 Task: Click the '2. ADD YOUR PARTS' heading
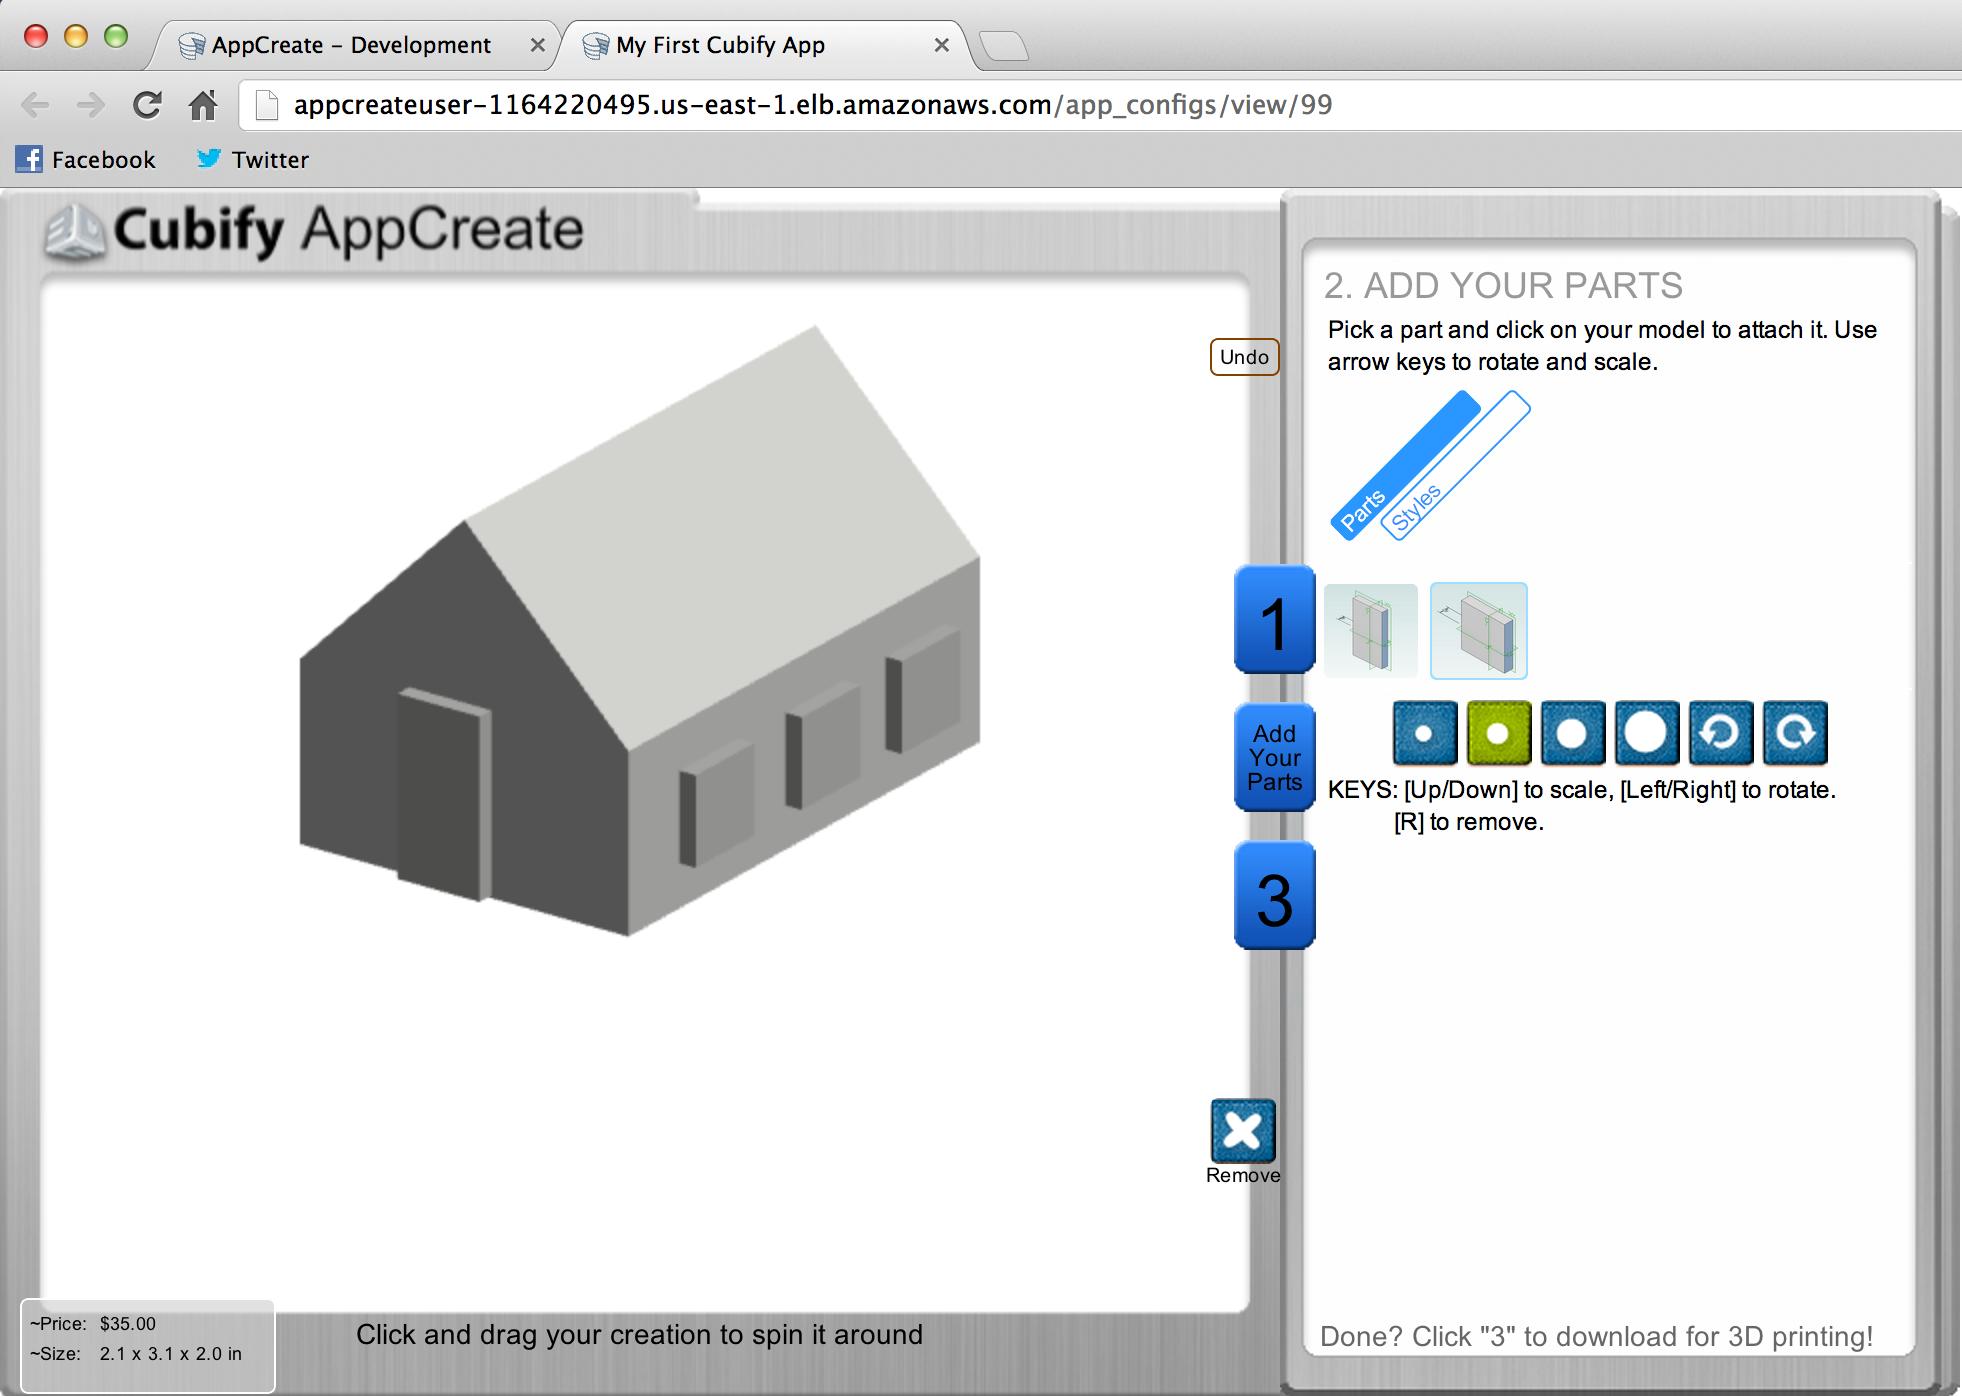pos(1503,286)
